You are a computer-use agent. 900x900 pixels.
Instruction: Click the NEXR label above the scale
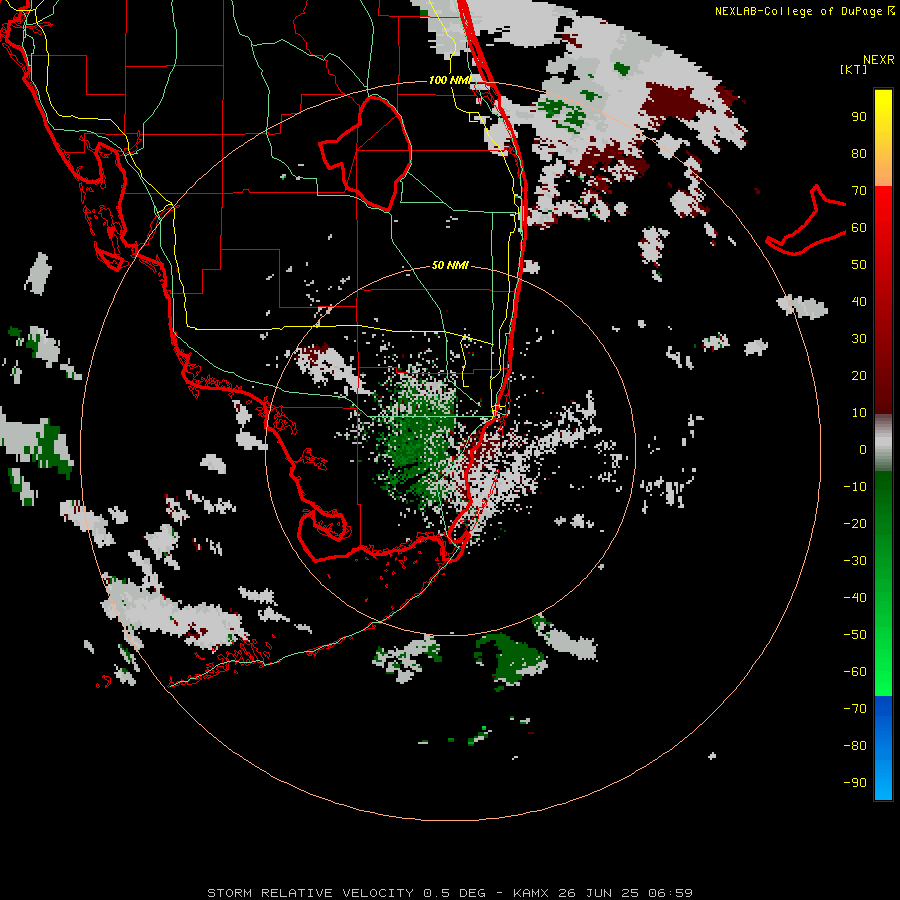pos(879,60)
